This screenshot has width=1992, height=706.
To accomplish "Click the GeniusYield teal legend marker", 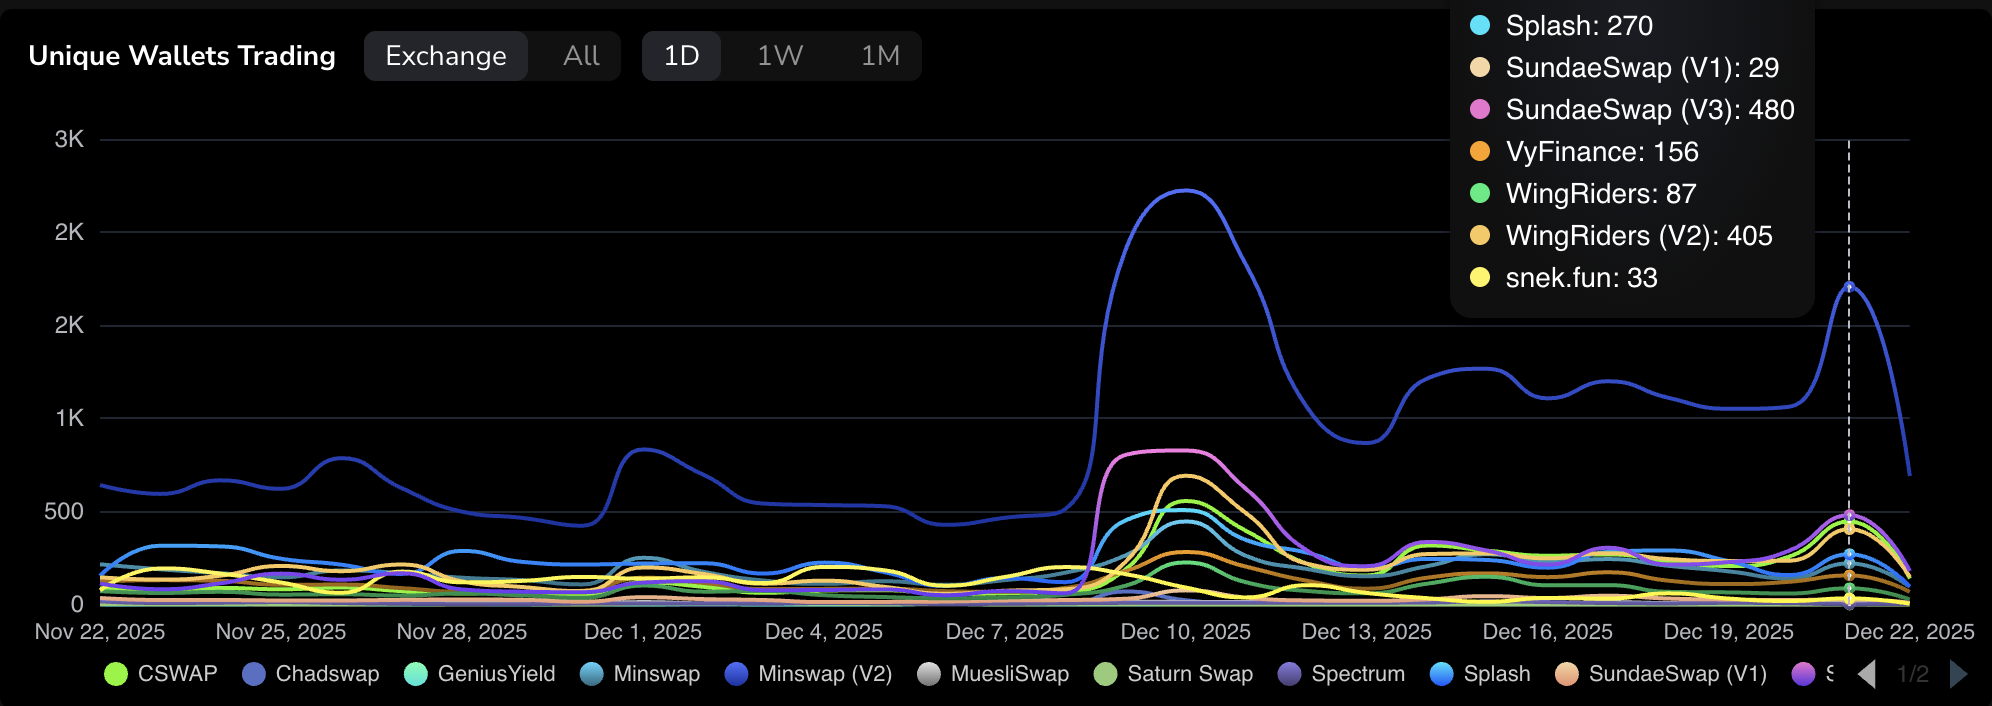I will 416,674.
